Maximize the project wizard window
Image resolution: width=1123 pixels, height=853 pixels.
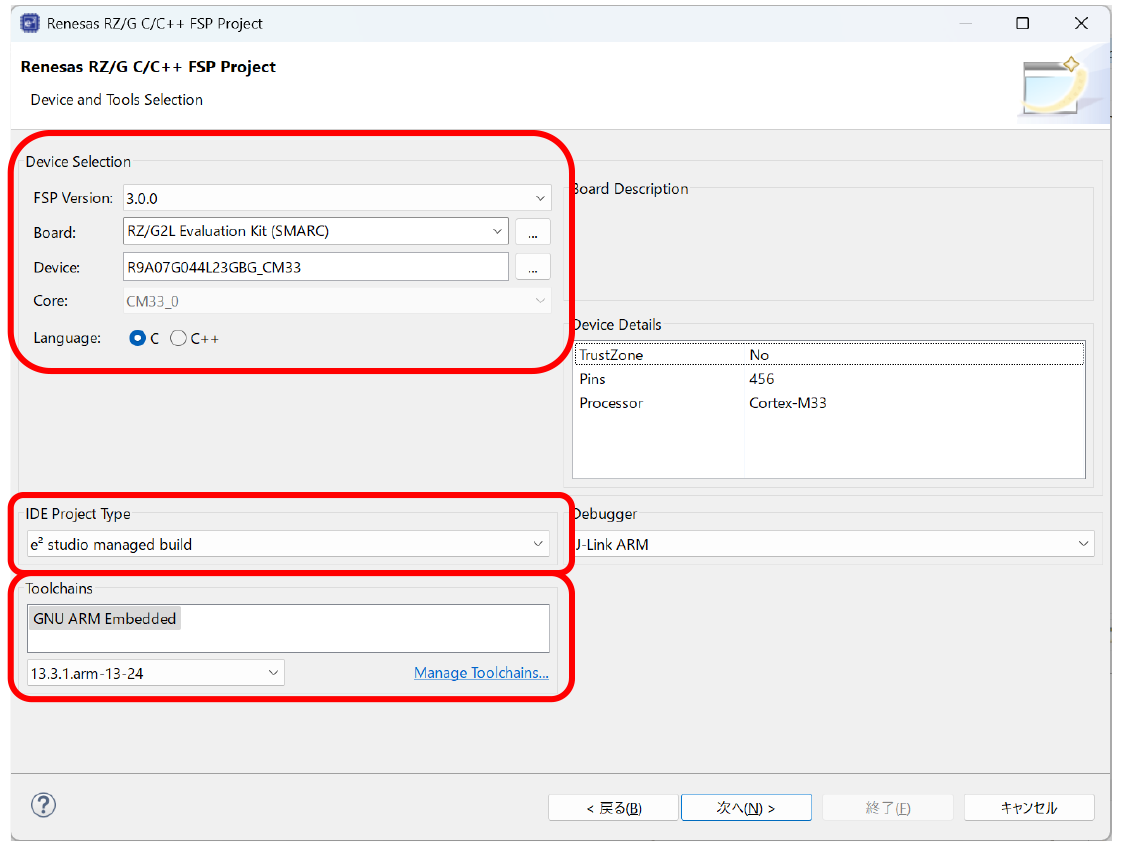(x=1023, y=23)
